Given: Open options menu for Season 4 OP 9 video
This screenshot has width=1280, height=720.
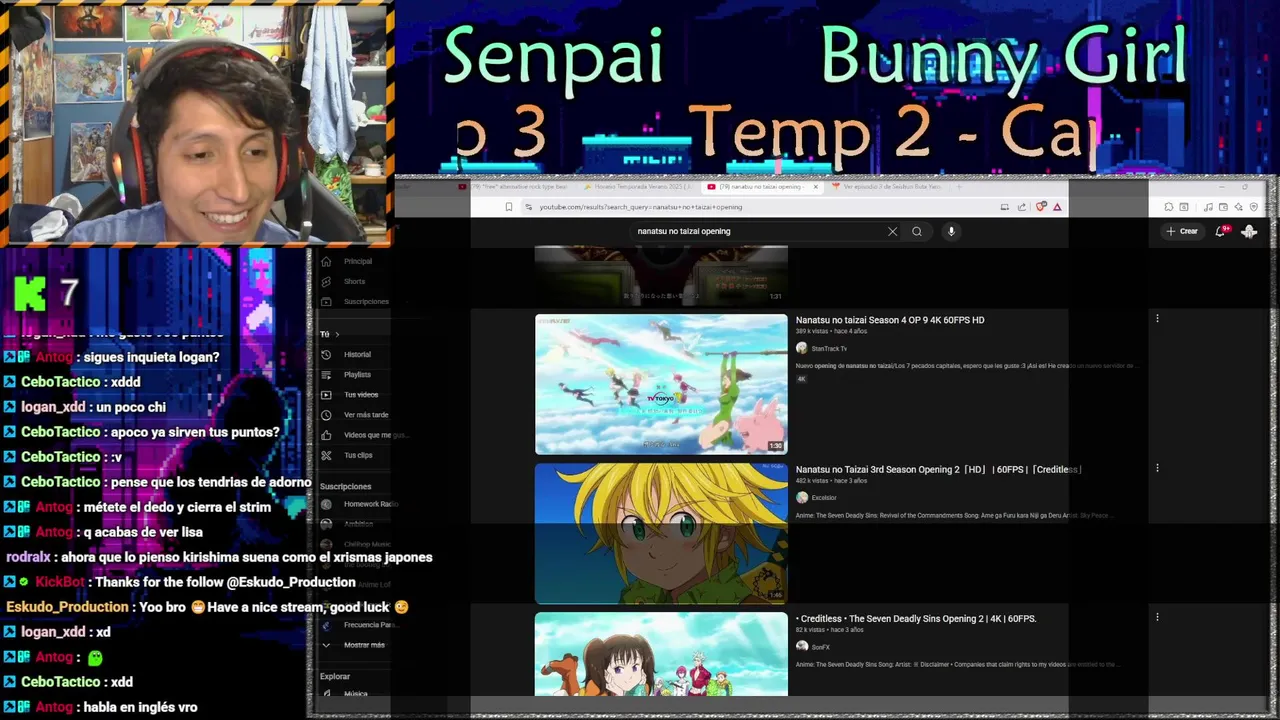Looking at the screenshot, I should tap(1157, 319).
